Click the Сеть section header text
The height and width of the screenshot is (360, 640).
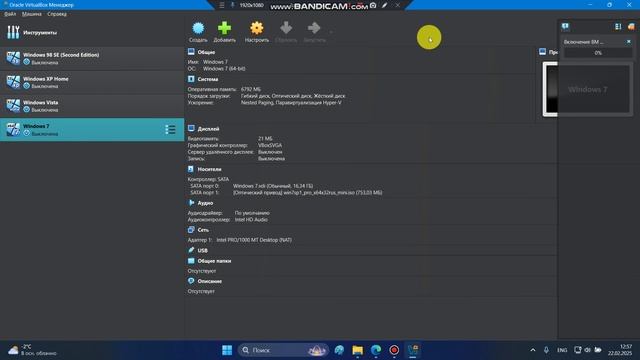click(203, 230)
